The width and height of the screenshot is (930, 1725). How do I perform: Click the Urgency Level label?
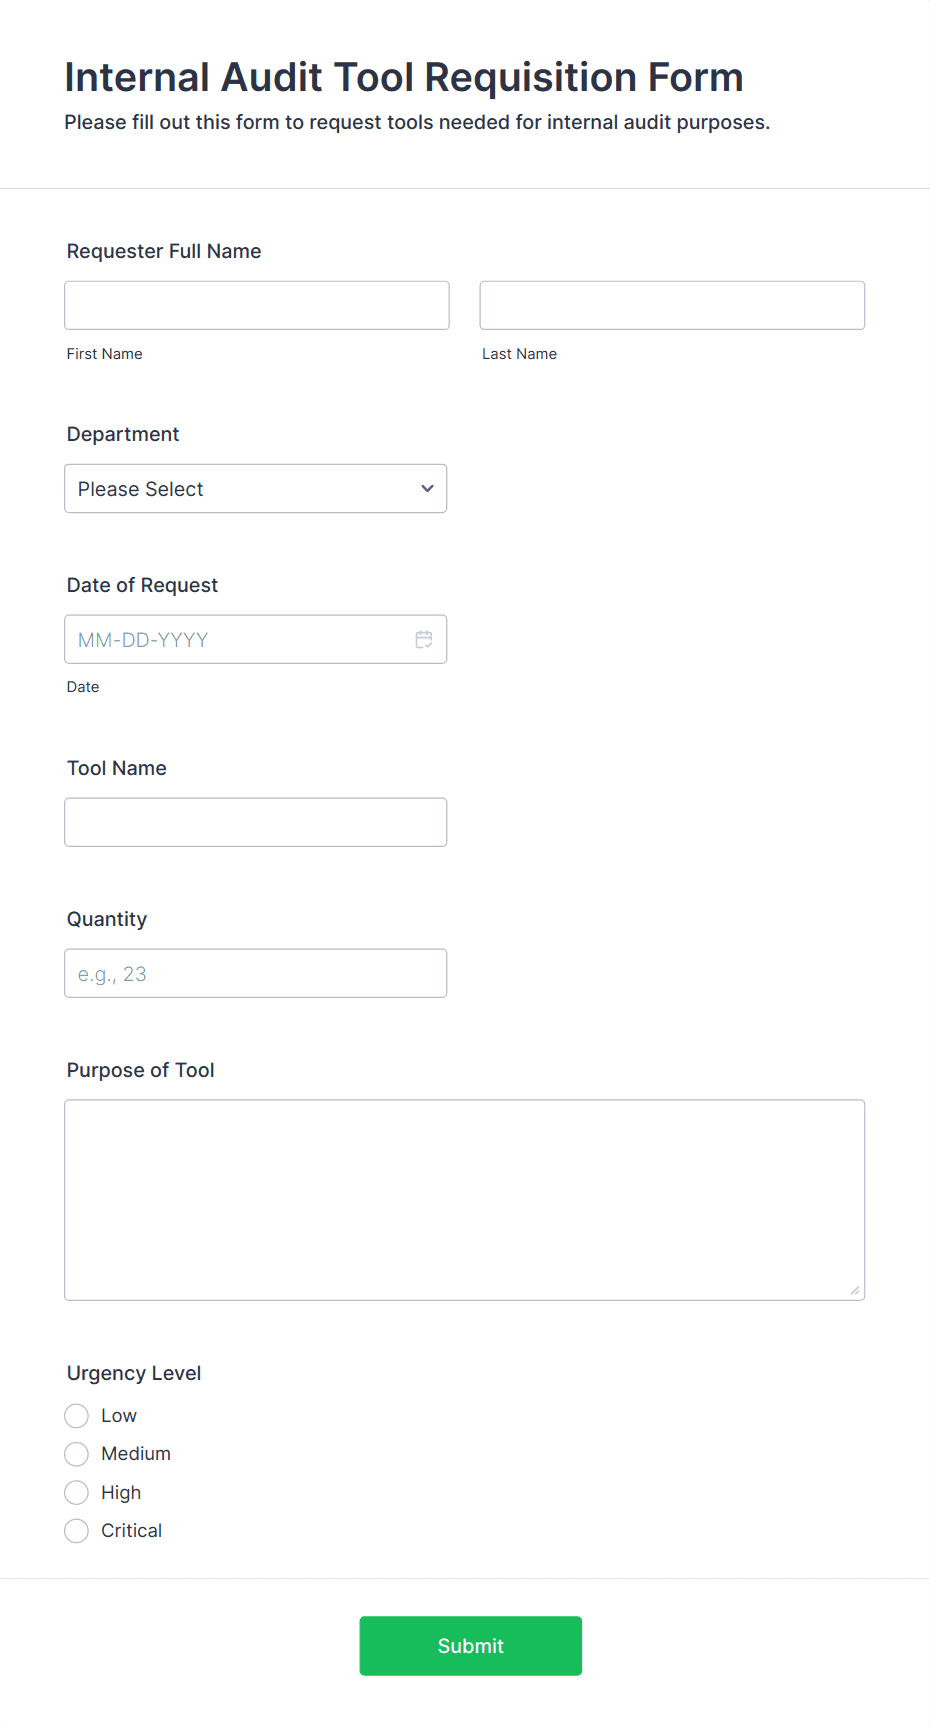(x=134, y=1373)
